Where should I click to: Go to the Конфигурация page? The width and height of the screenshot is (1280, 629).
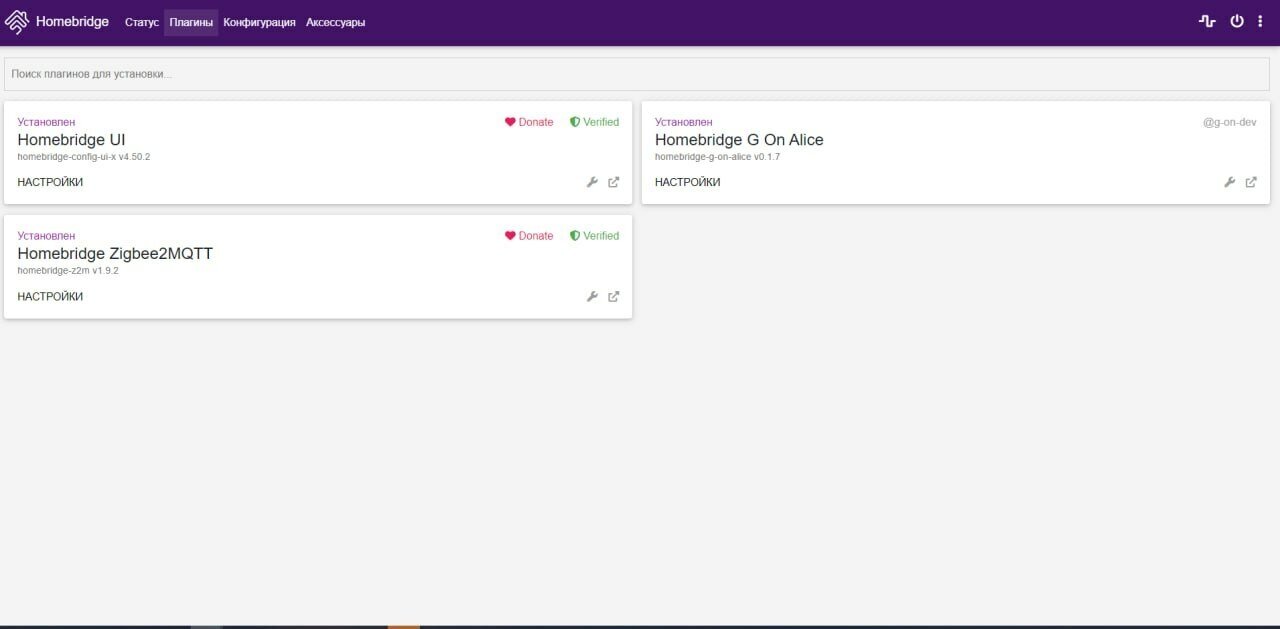[x=259, y=22]
